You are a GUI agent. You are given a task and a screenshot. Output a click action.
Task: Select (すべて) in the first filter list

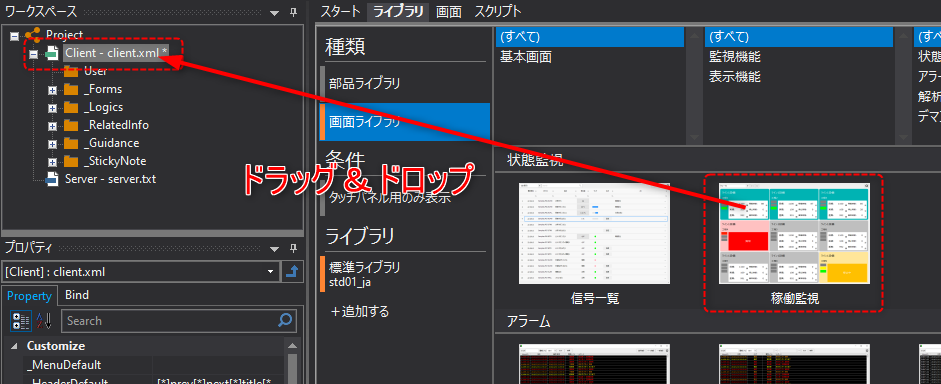[590, 37]
